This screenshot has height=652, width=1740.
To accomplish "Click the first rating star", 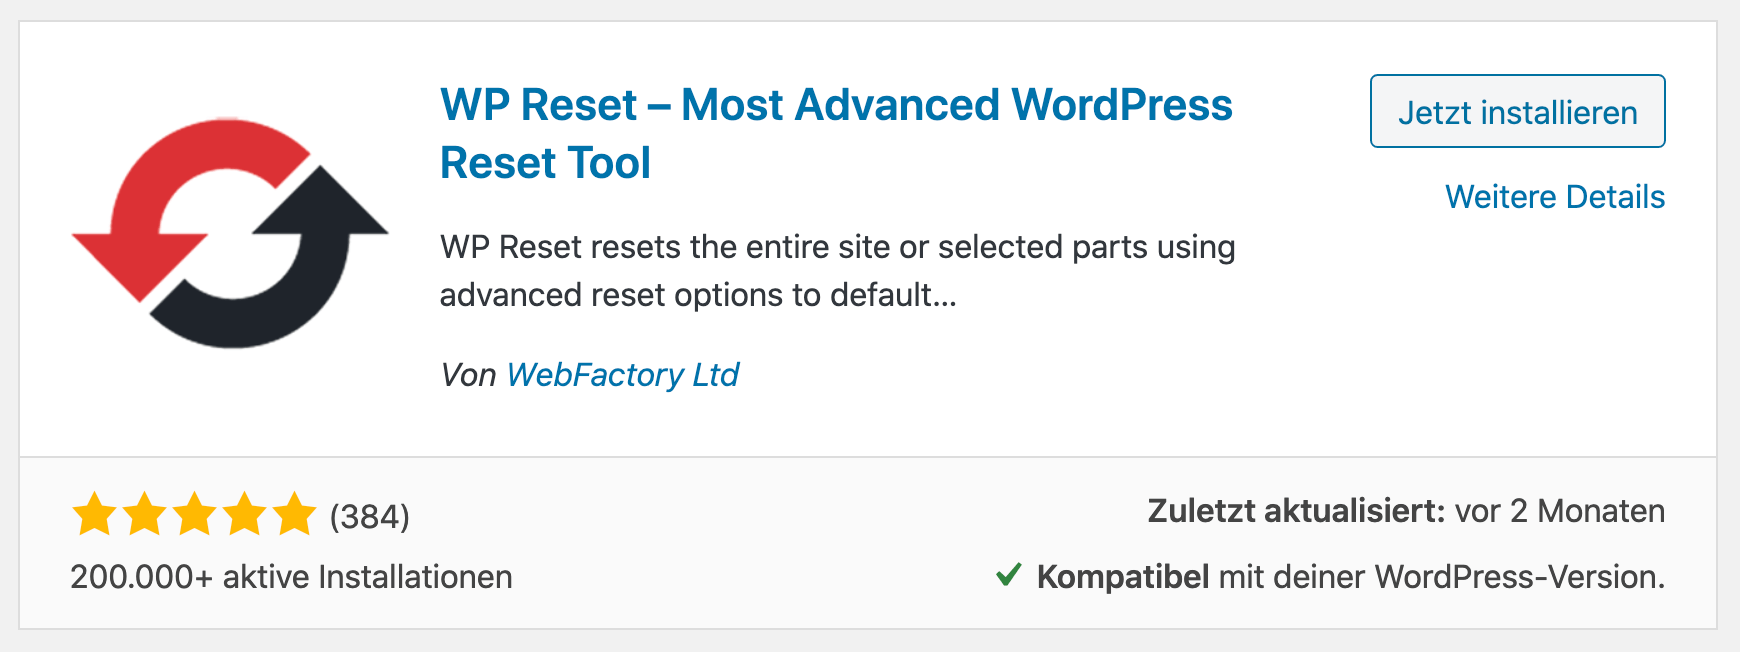I will click(x=95, y=514).
